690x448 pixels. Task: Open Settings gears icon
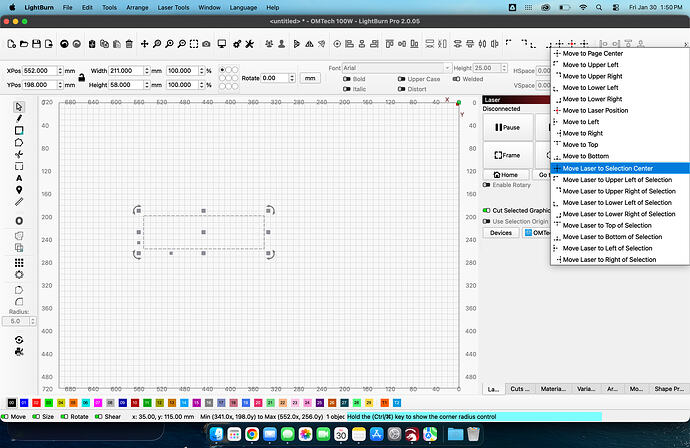click(237, 44)
